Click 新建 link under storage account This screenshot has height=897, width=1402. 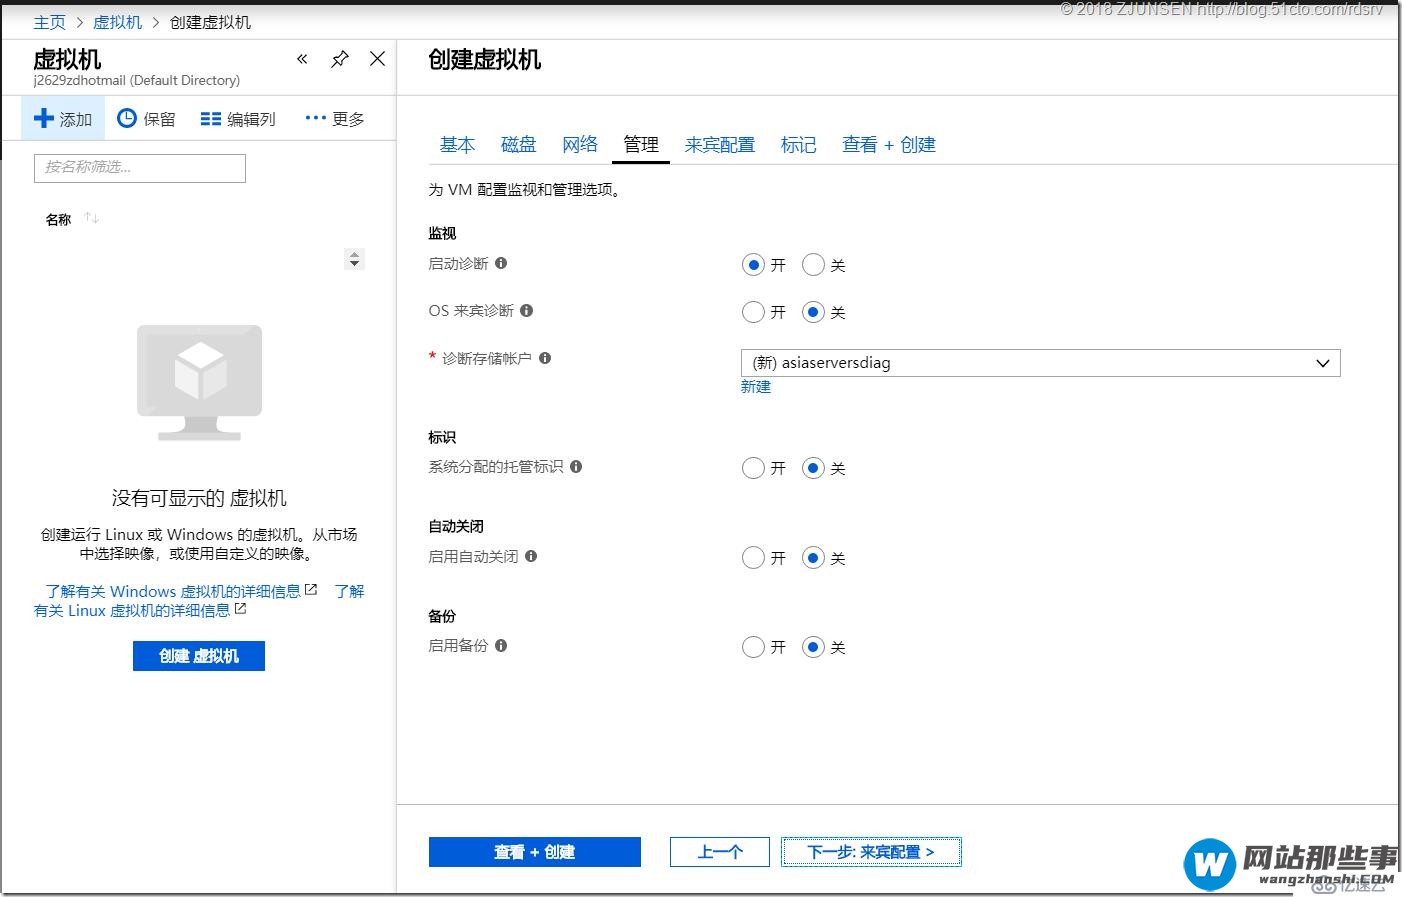(756, 387)
